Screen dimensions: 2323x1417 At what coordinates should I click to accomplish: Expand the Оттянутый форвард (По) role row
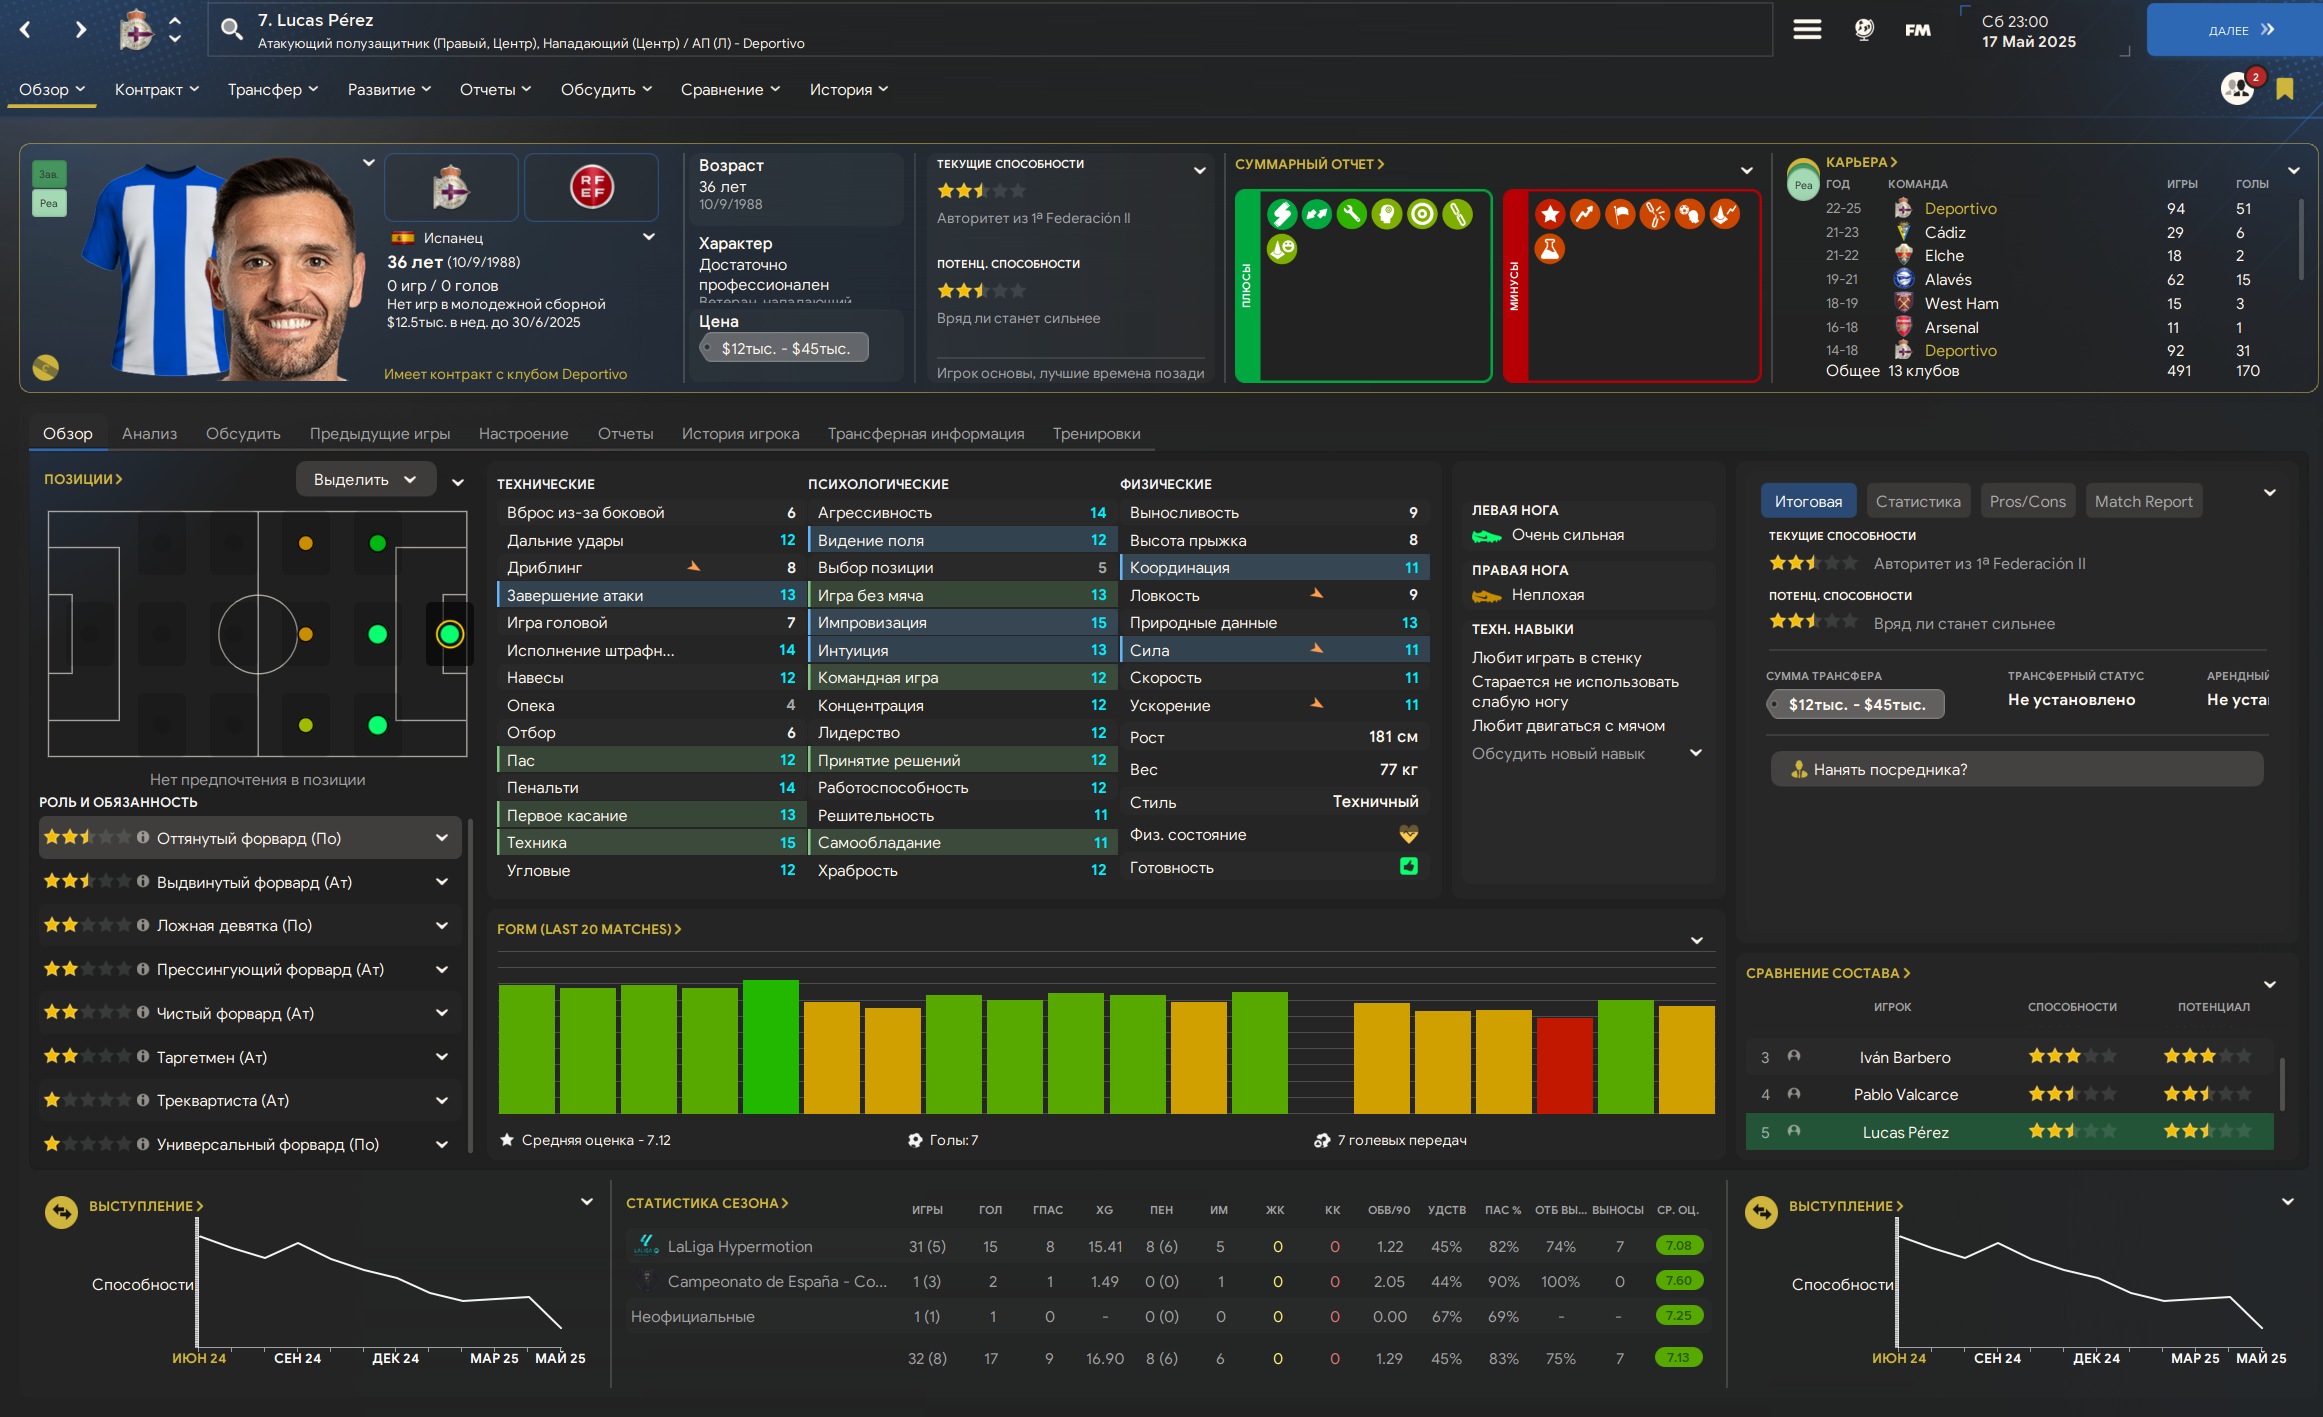(441, 838)
